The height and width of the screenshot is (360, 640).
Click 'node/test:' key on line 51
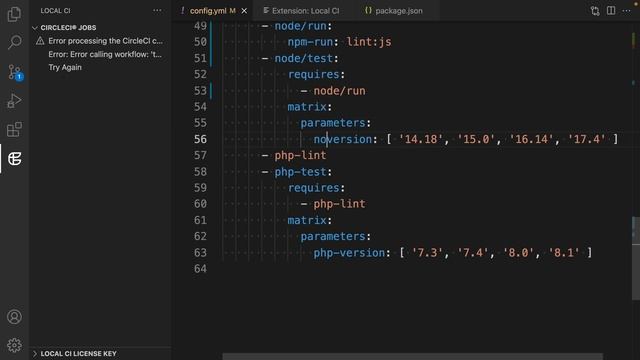307,58
